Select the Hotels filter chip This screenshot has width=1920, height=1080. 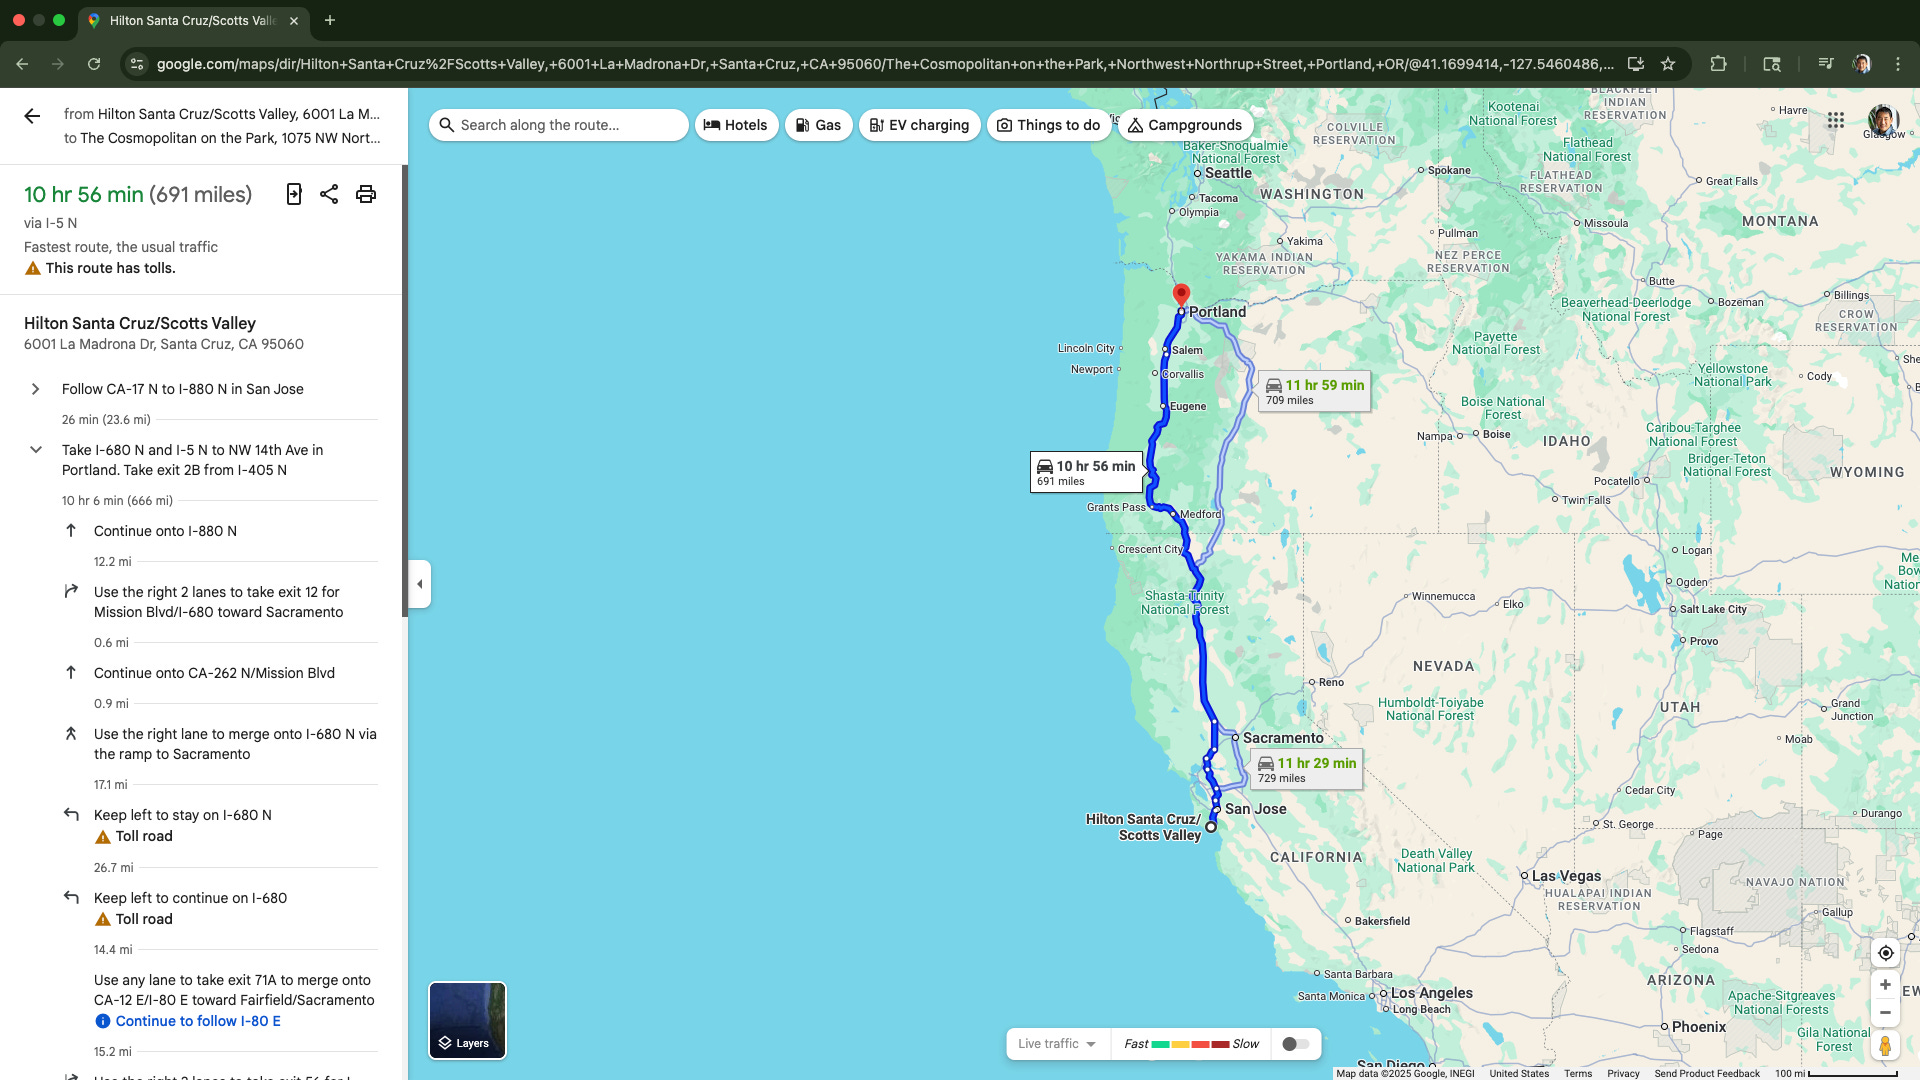736,125
